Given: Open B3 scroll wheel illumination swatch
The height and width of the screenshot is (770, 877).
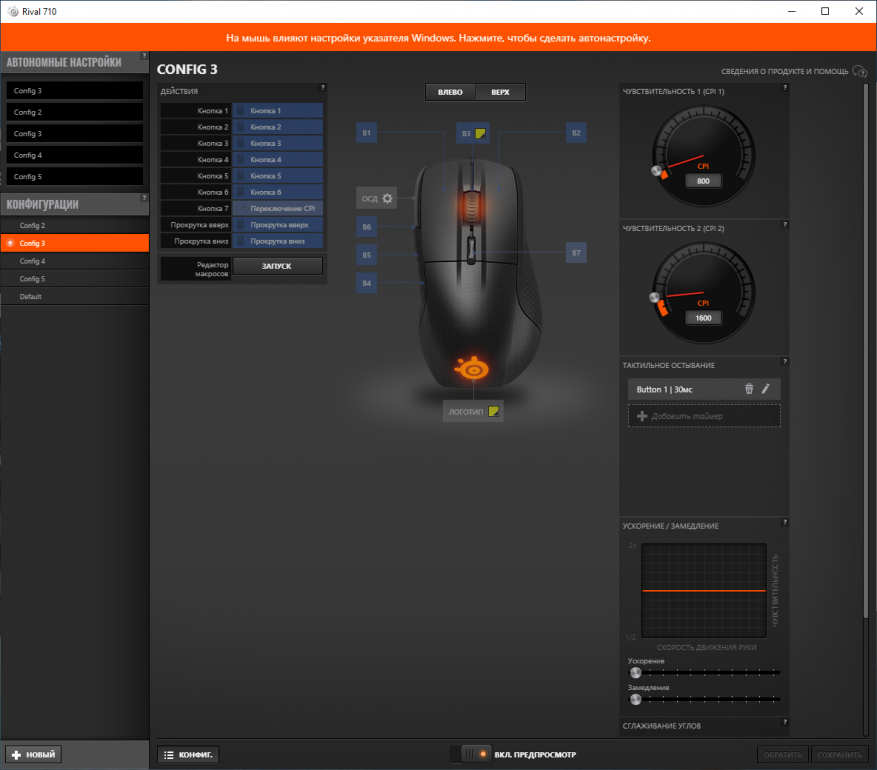Looking at the screenshot, I should point(480,133).
